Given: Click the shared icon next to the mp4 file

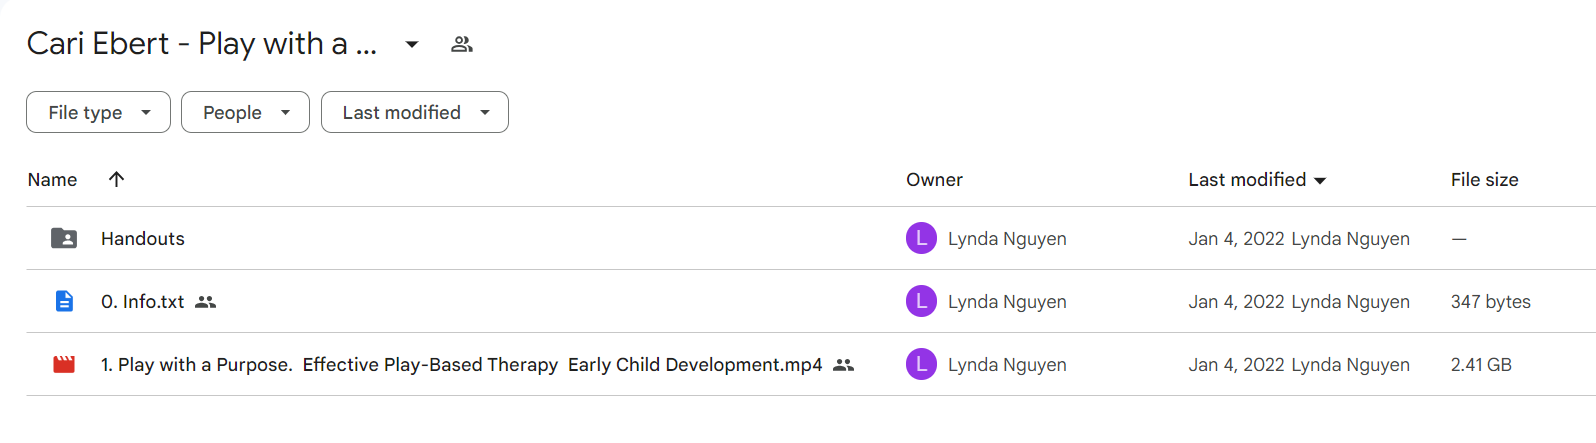Looking at the screenshot, I should [844, 365].
